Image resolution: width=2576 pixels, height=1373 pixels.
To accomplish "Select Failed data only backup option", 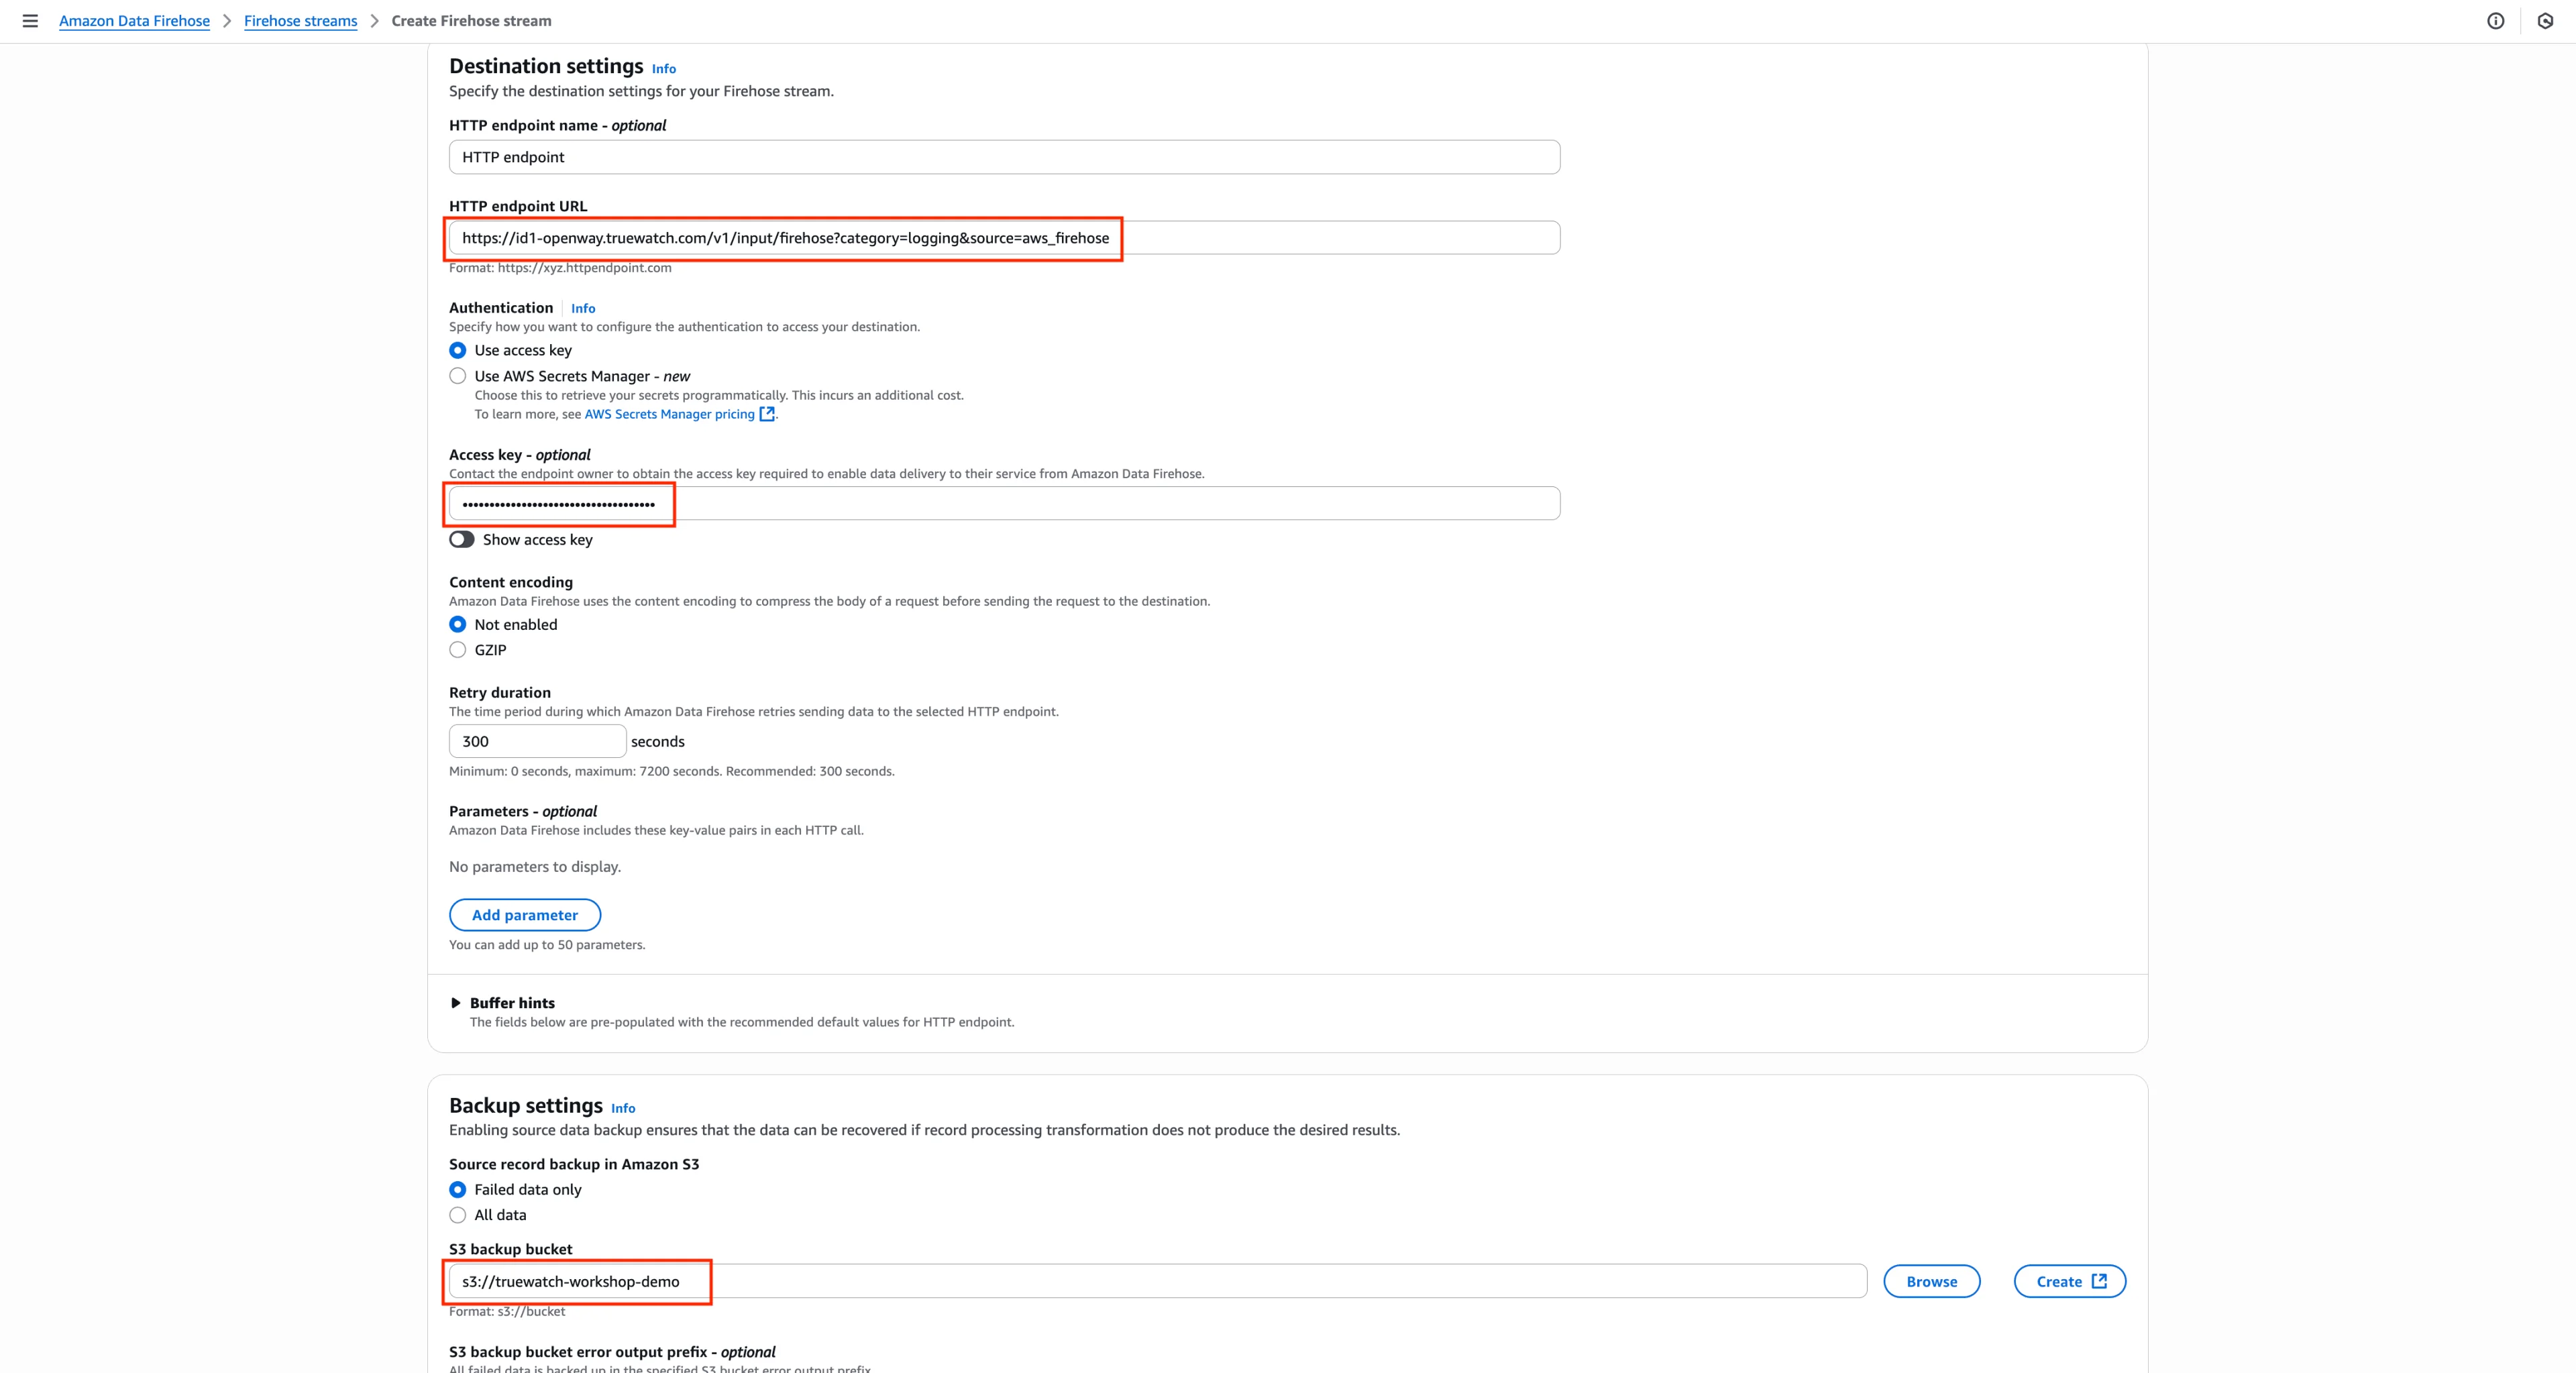I will tap(458, 1189).
